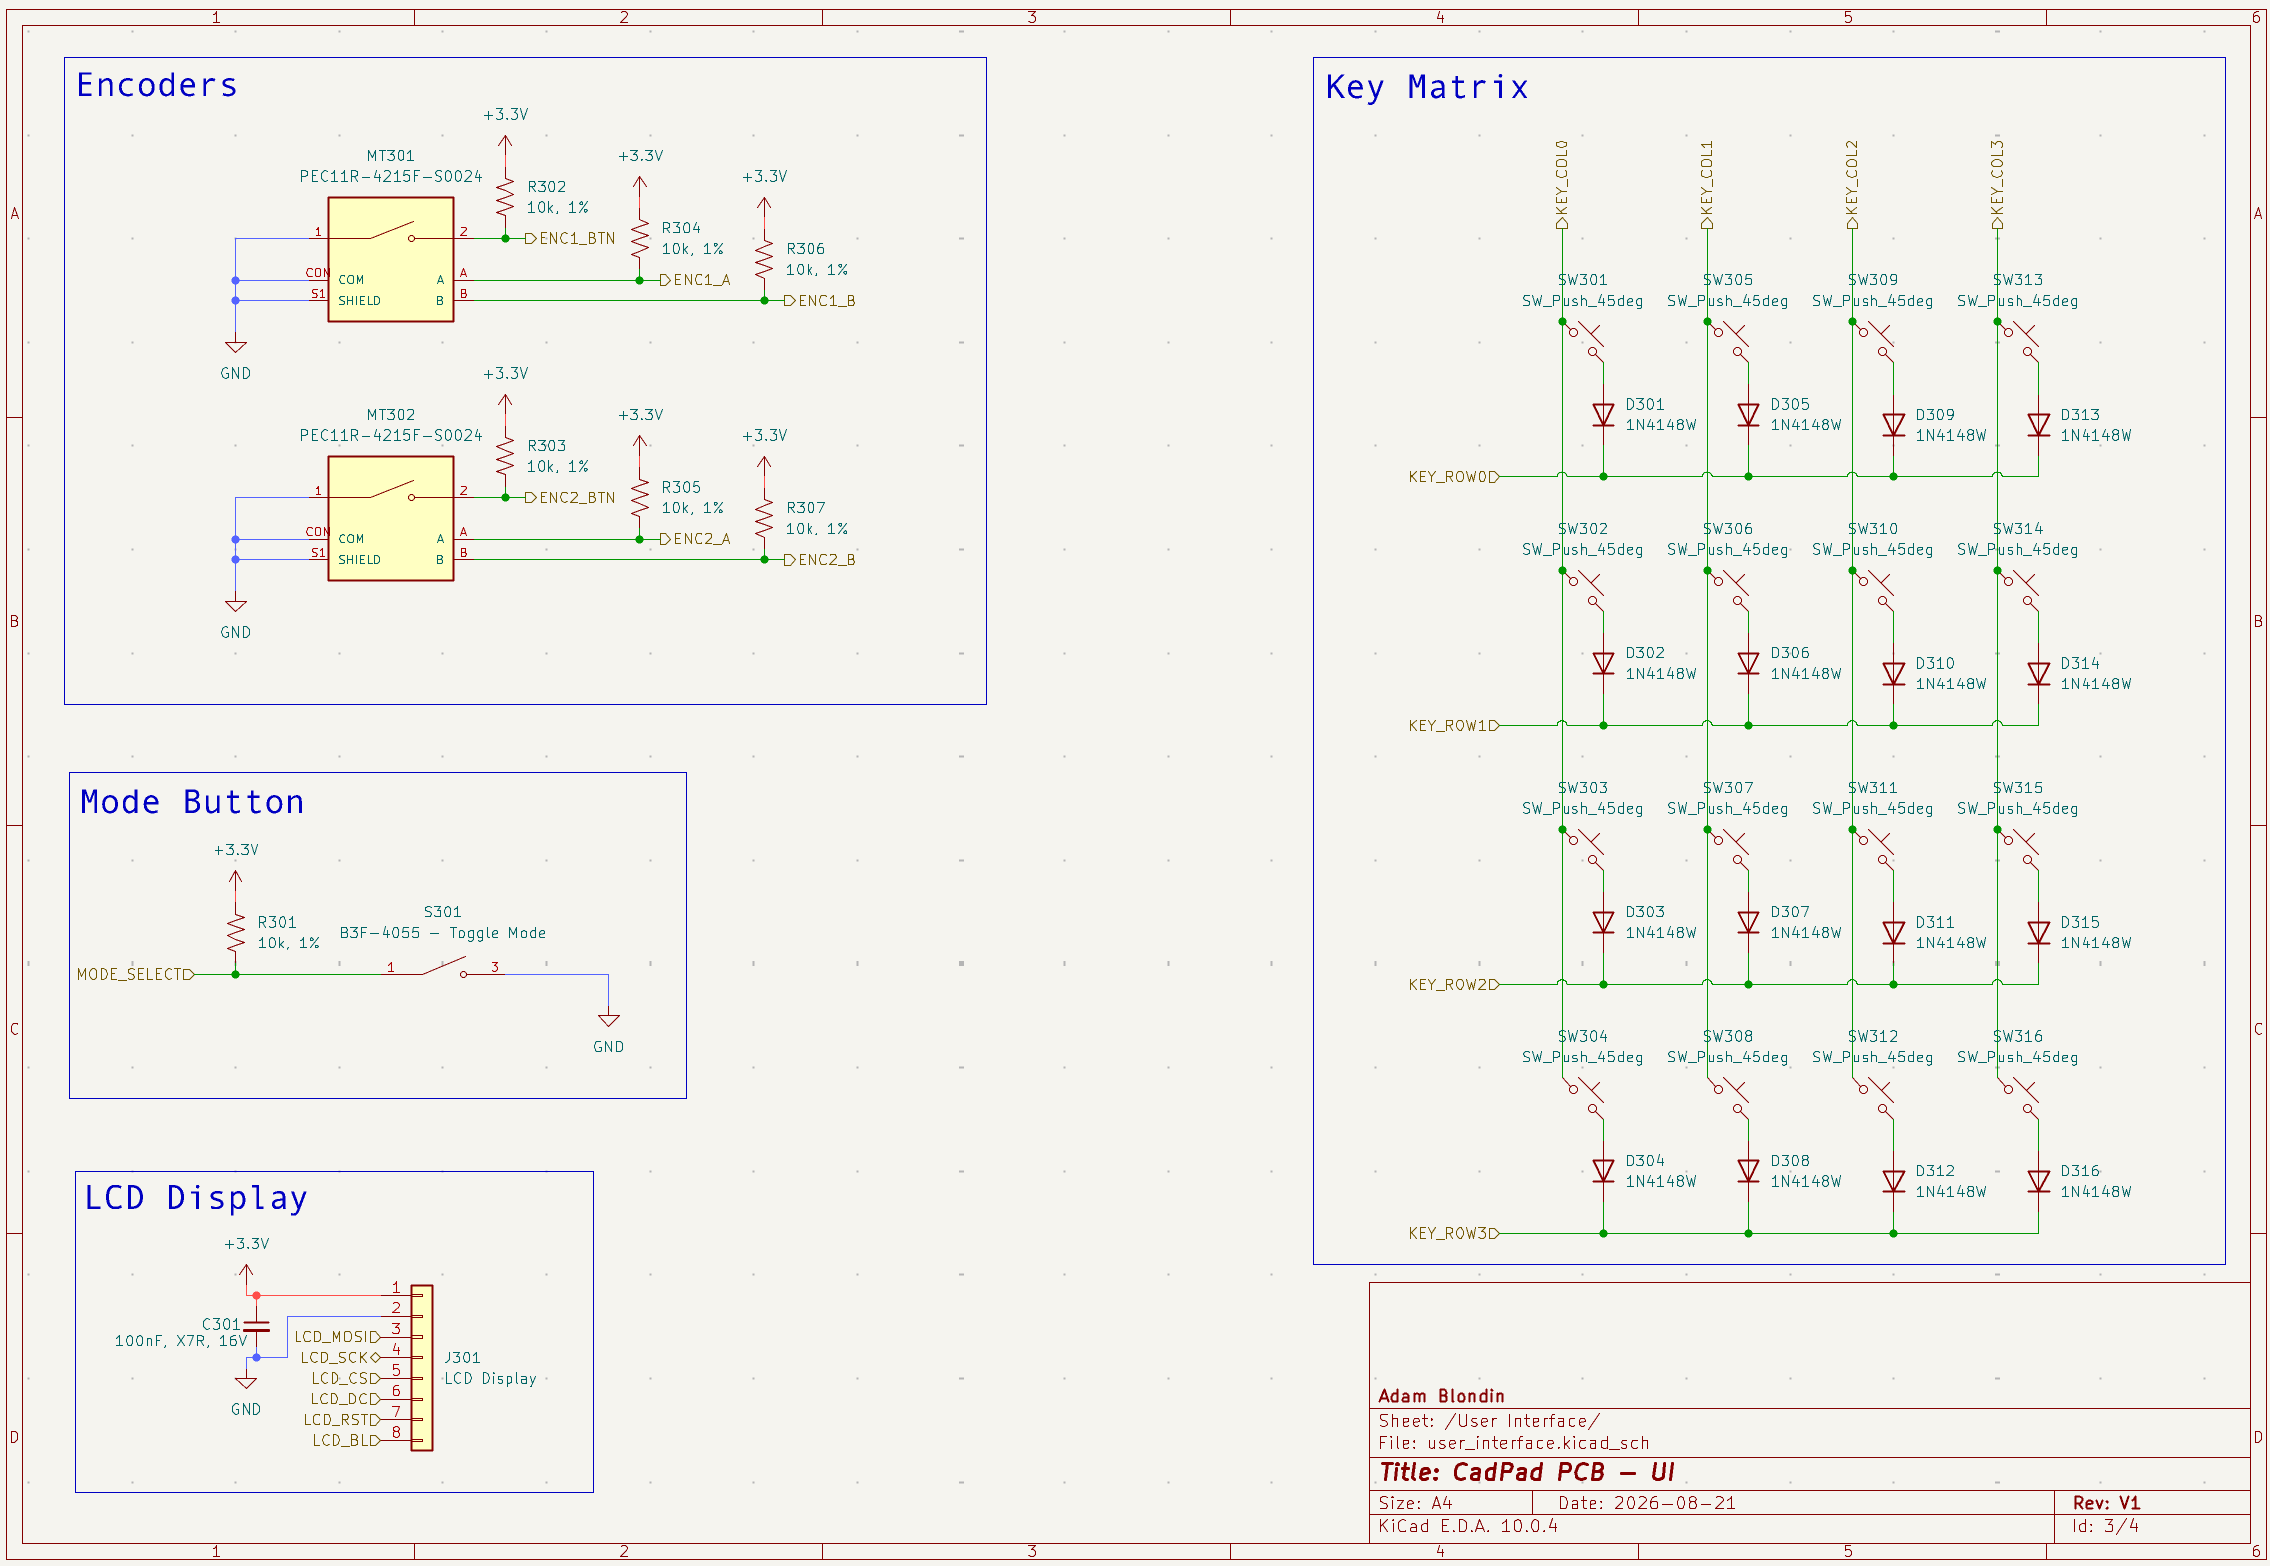The width and height of the screenshot is (2270, 1566).
Task: Select the KEY_COL1 column label
Action: click(x=1707, y=184)
